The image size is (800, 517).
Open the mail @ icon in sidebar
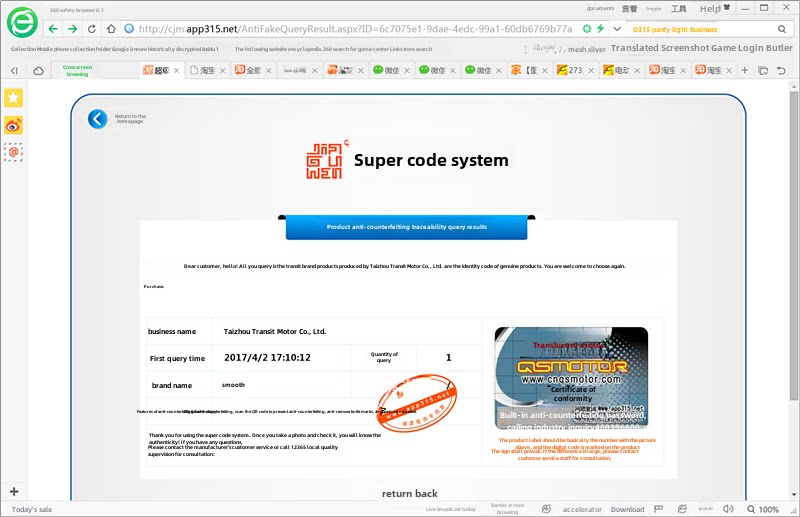(14, 152)
